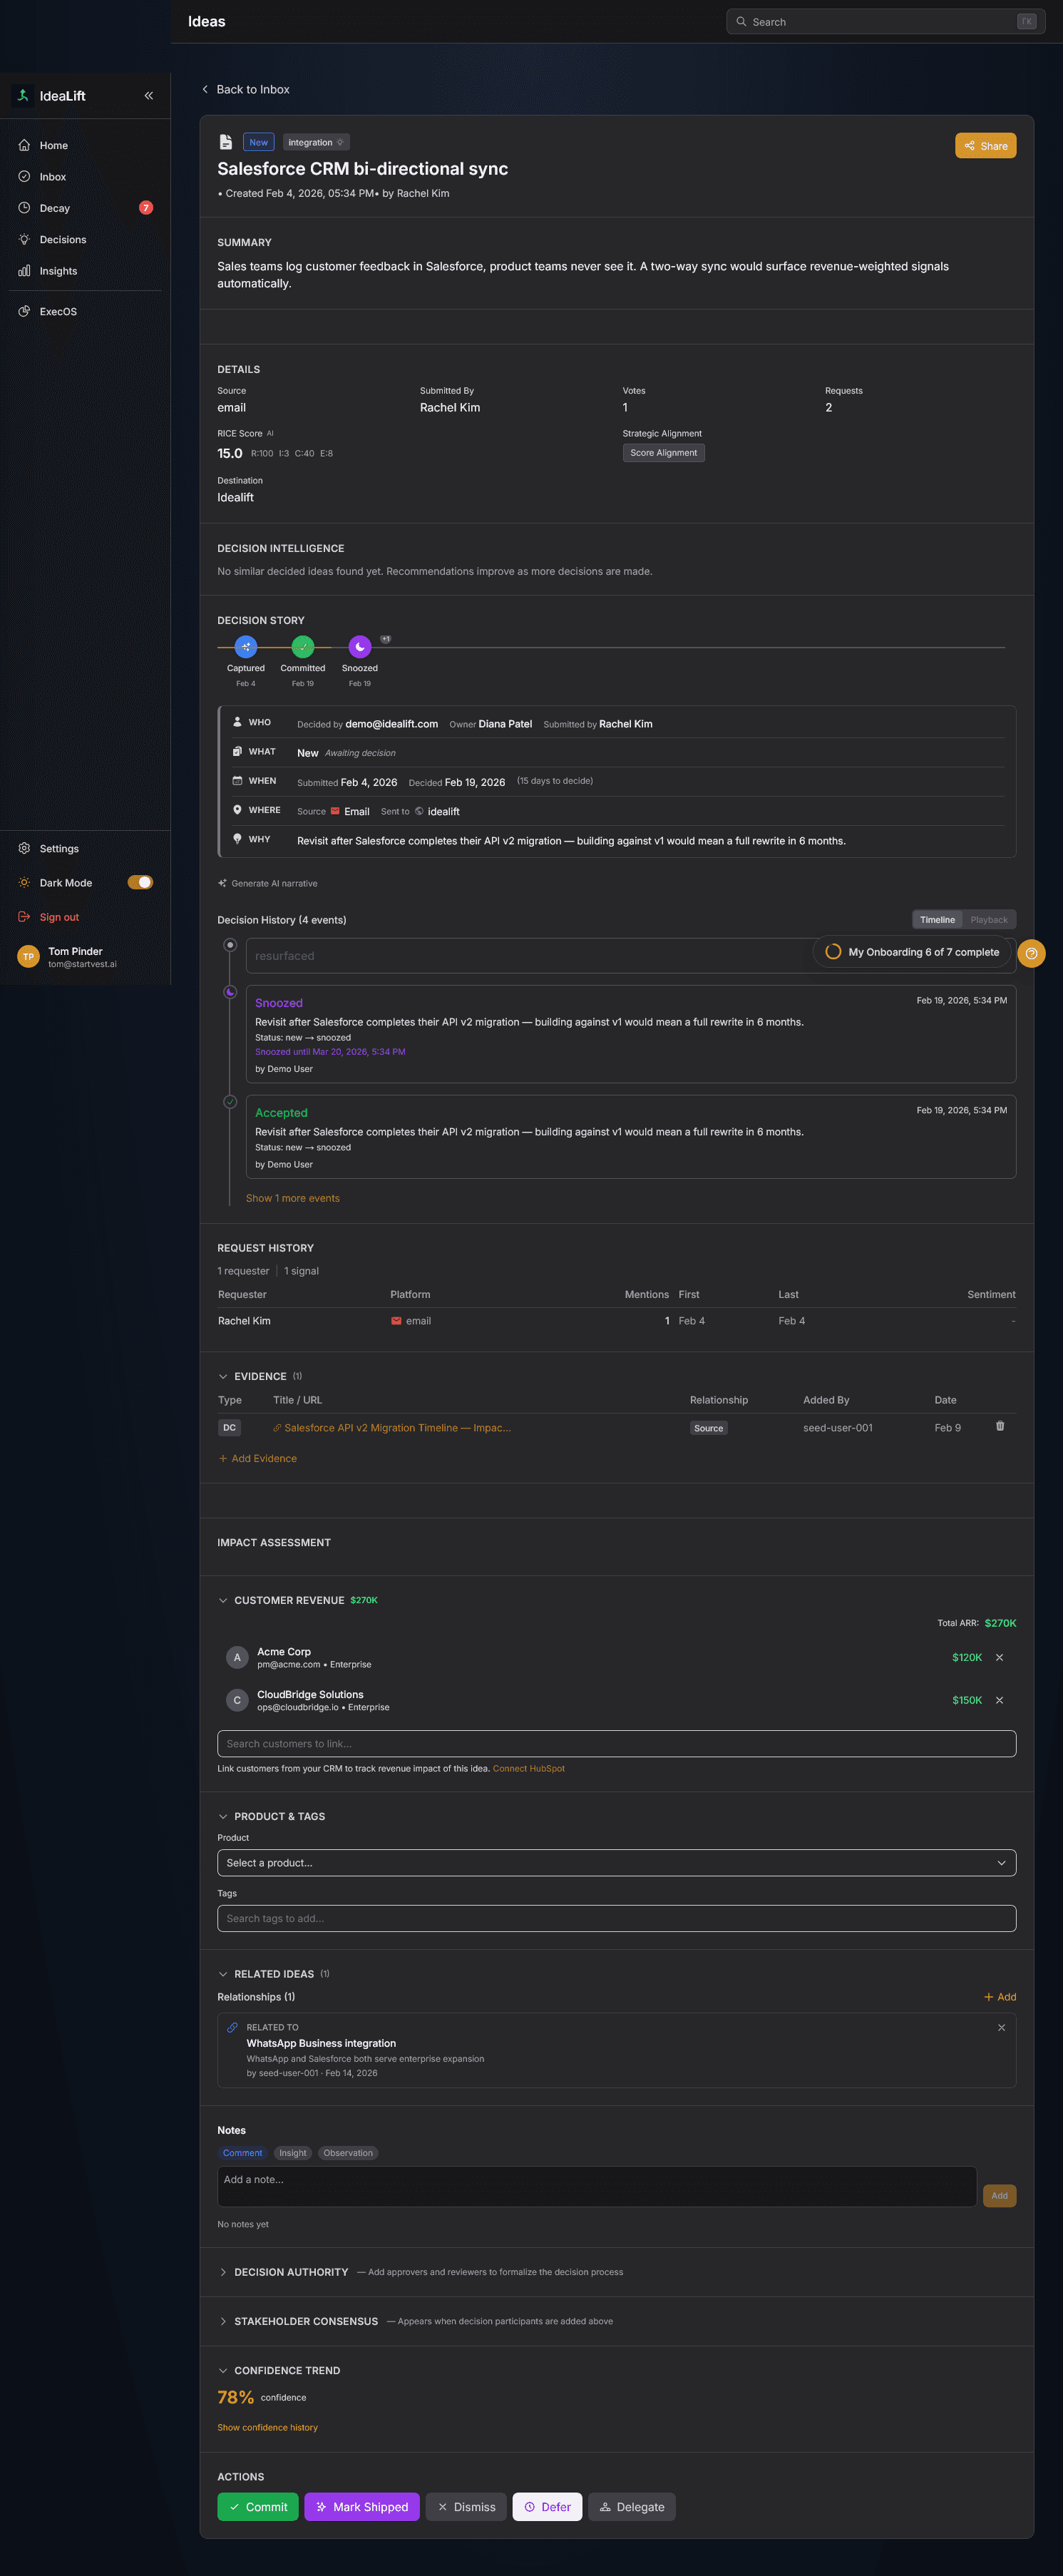Image resolution: width=1063 pixels, height=2576 pixels.
Task: Click the document icon beside New badge
Action: pos(226,142)
